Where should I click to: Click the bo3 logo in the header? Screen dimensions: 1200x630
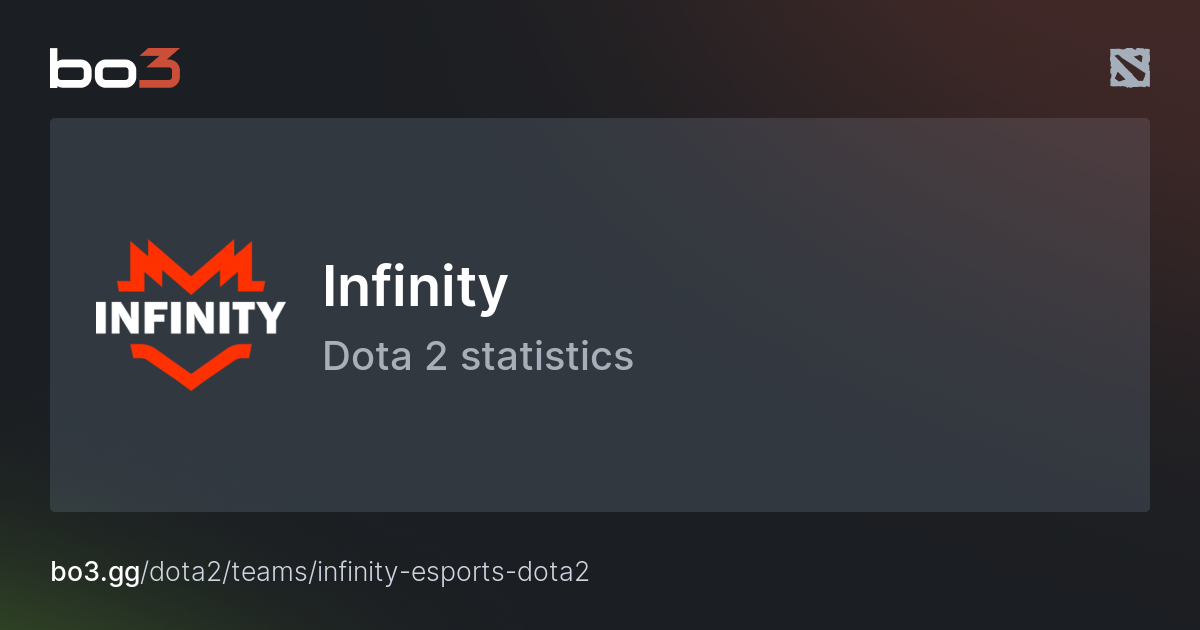tap(115, 68)
